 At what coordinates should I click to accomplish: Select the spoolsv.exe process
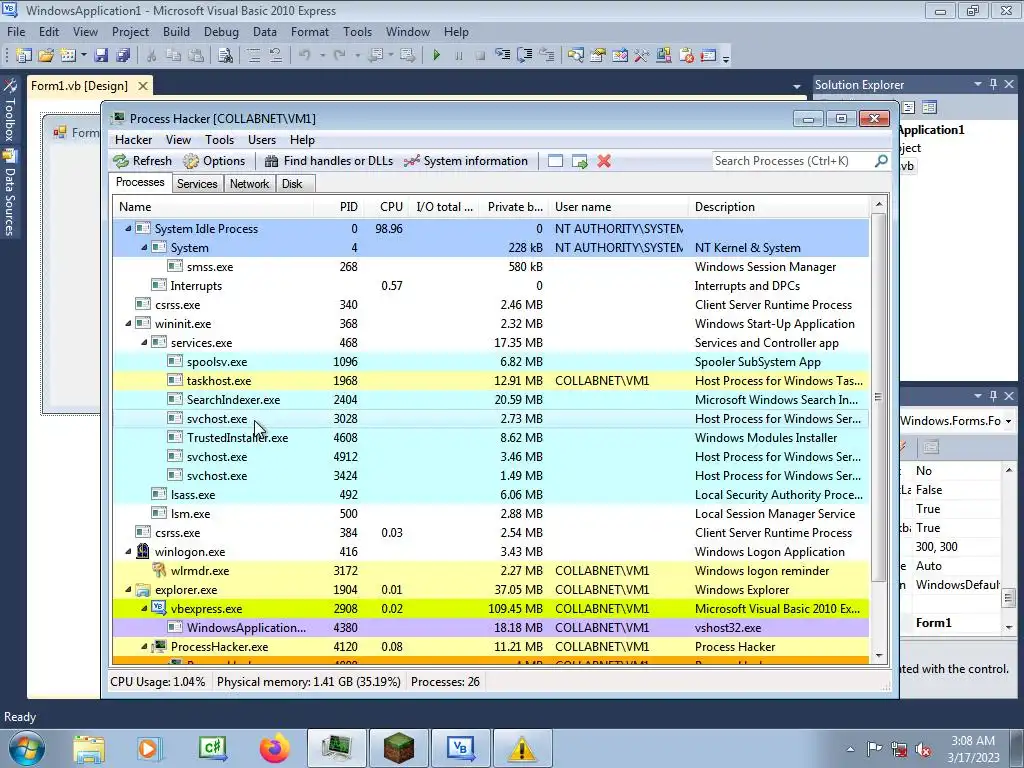pyautogui.click(x=490, y=362)
